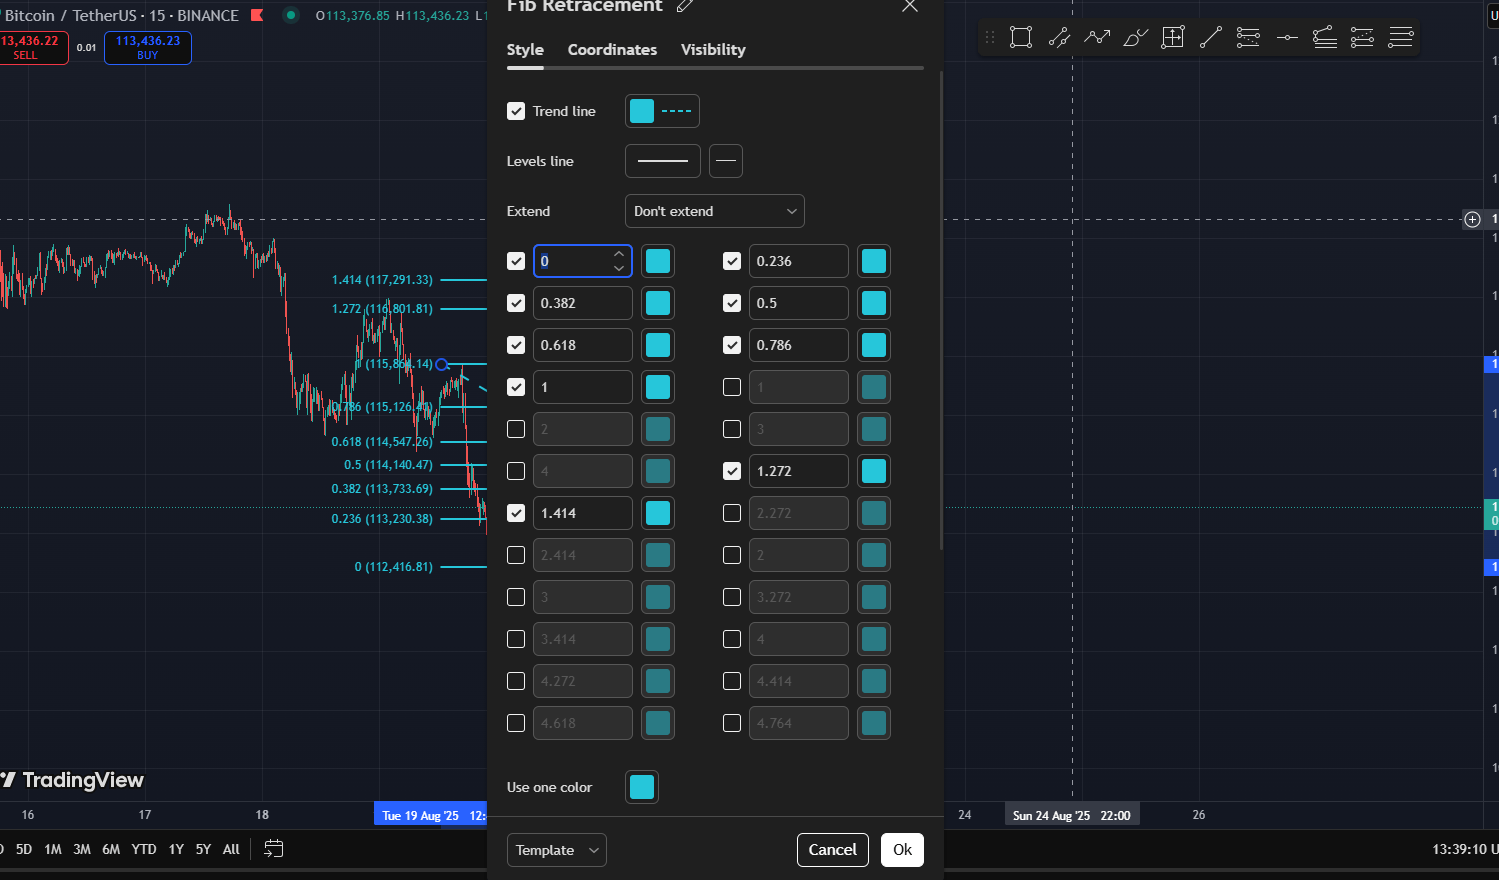Uncheck the 0.786 level checkbox
The image size is (1499, 880).
732,345
